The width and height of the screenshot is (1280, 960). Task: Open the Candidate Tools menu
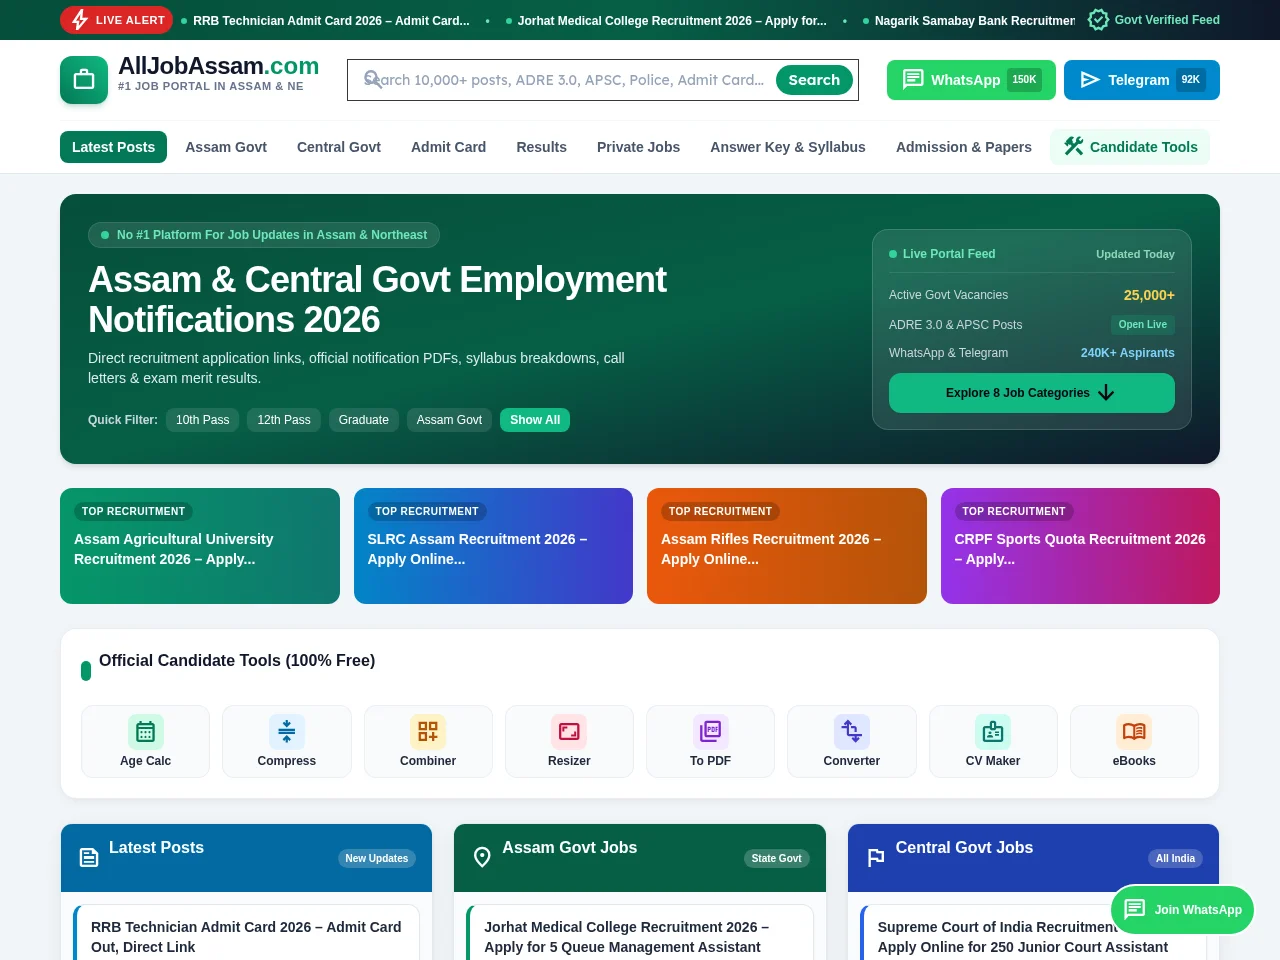coord(1130,147)
